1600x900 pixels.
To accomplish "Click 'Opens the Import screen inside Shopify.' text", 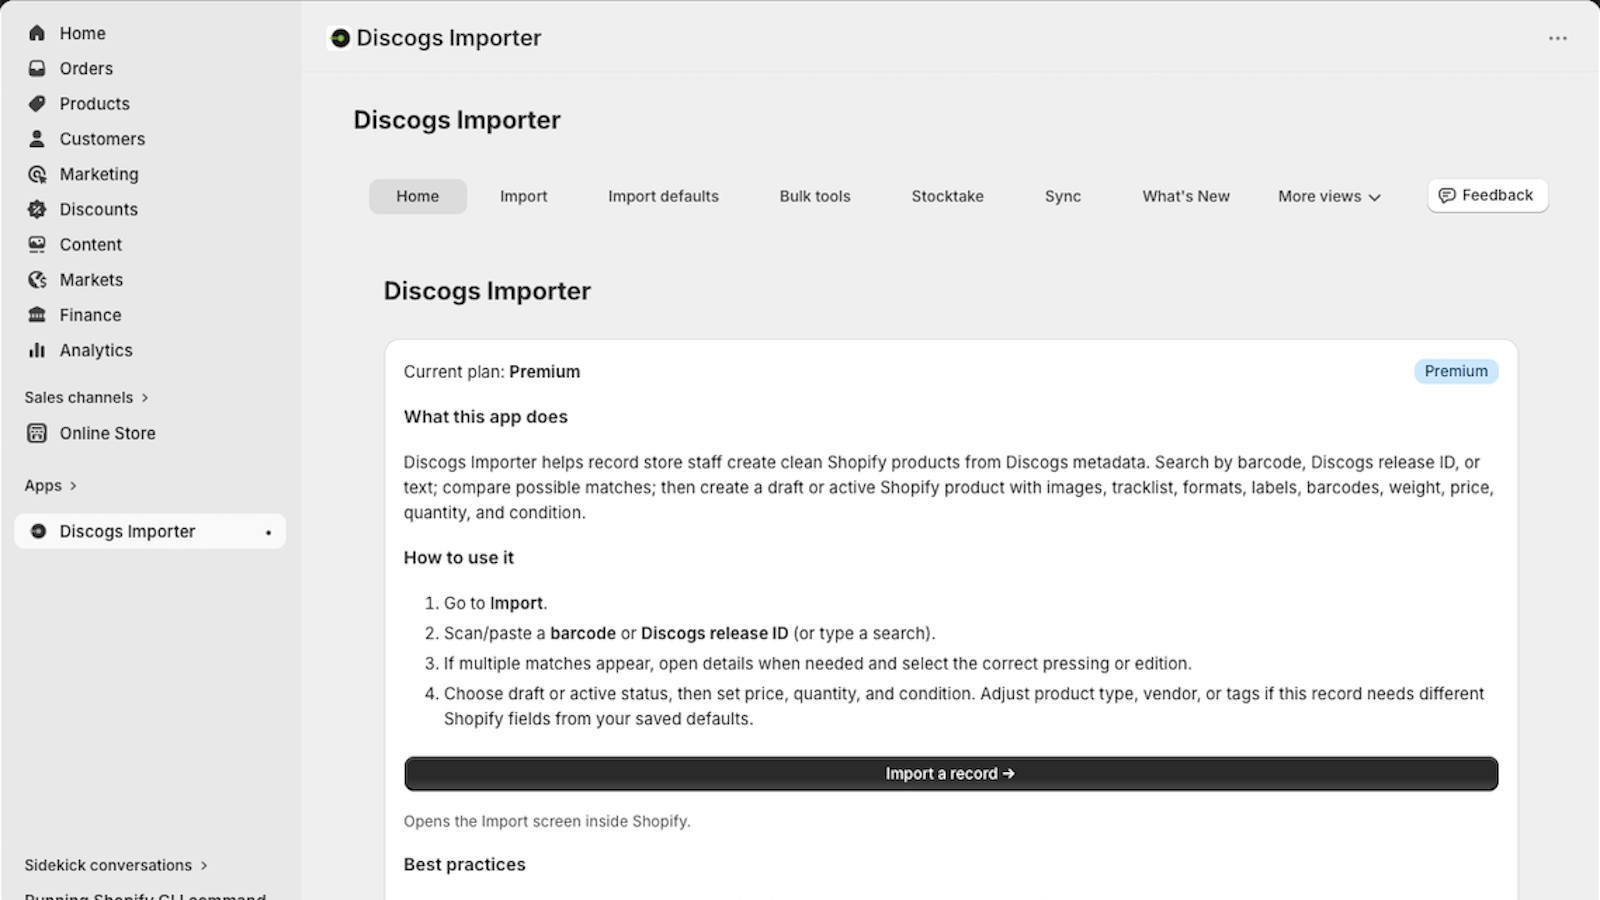I will (x=547, y=821).
